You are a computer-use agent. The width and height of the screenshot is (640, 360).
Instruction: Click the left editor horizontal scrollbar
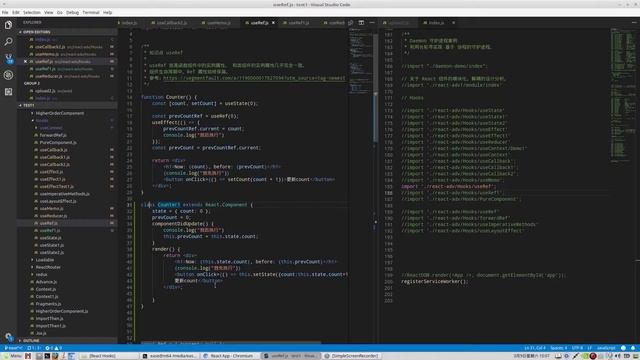(231, 342)
